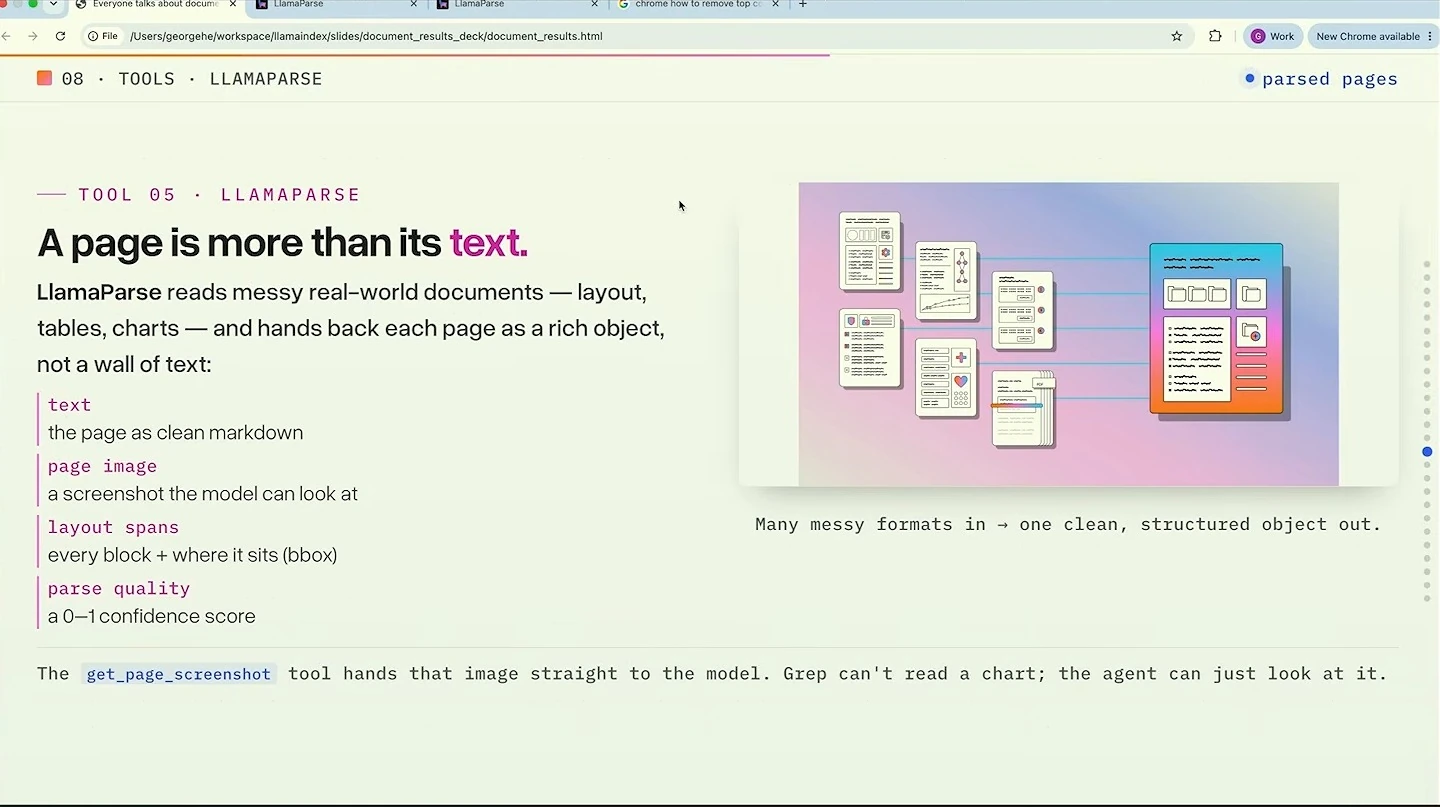Image resolution: width=1440 pixels, height=807 pixels.
Task: Reload the page with the refresh icon
Action: [60, 36]
